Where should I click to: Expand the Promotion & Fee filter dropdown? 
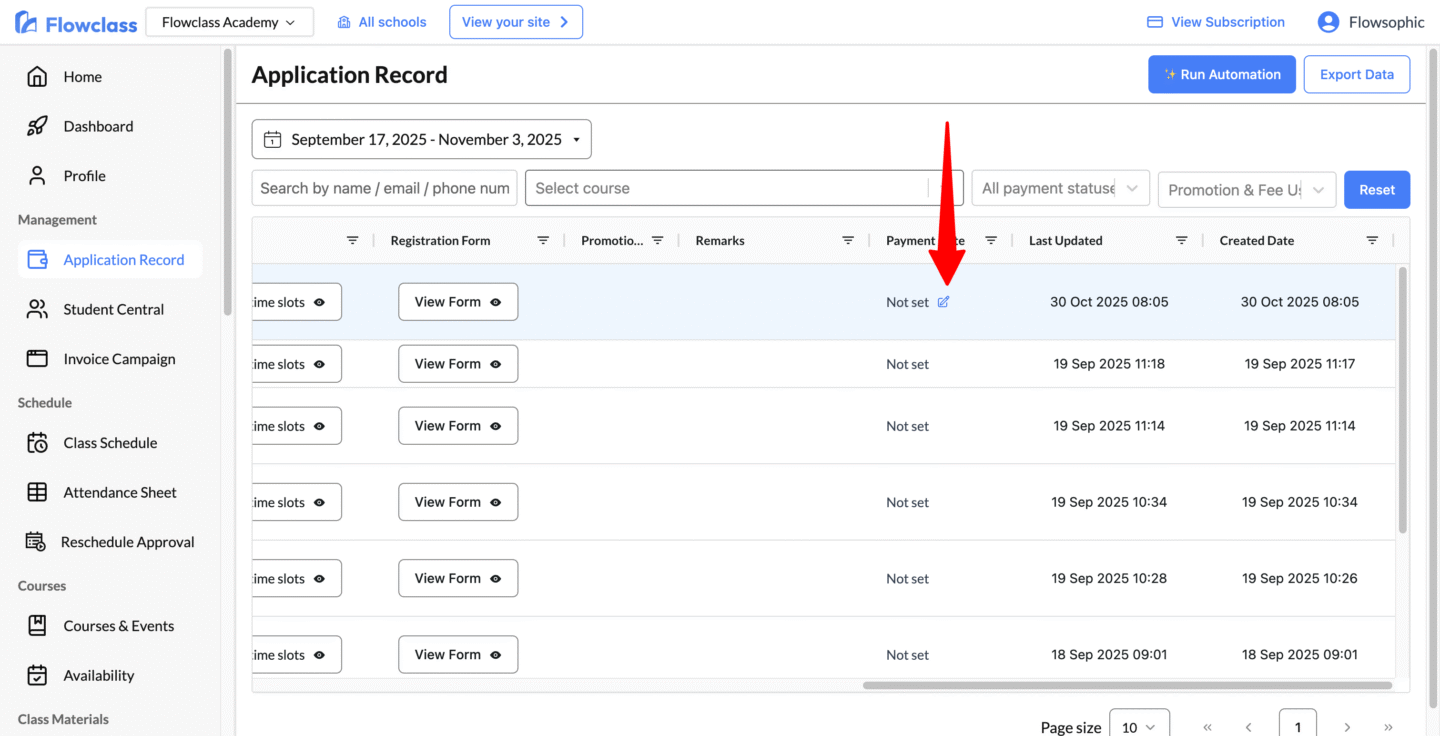(1246, 190)
